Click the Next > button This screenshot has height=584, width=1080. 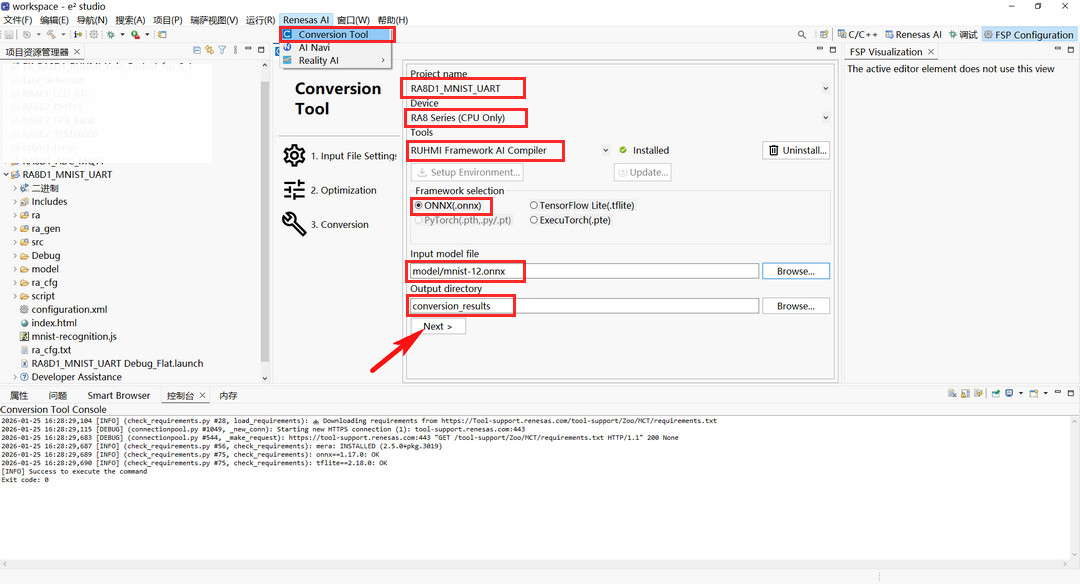(438, 326)
